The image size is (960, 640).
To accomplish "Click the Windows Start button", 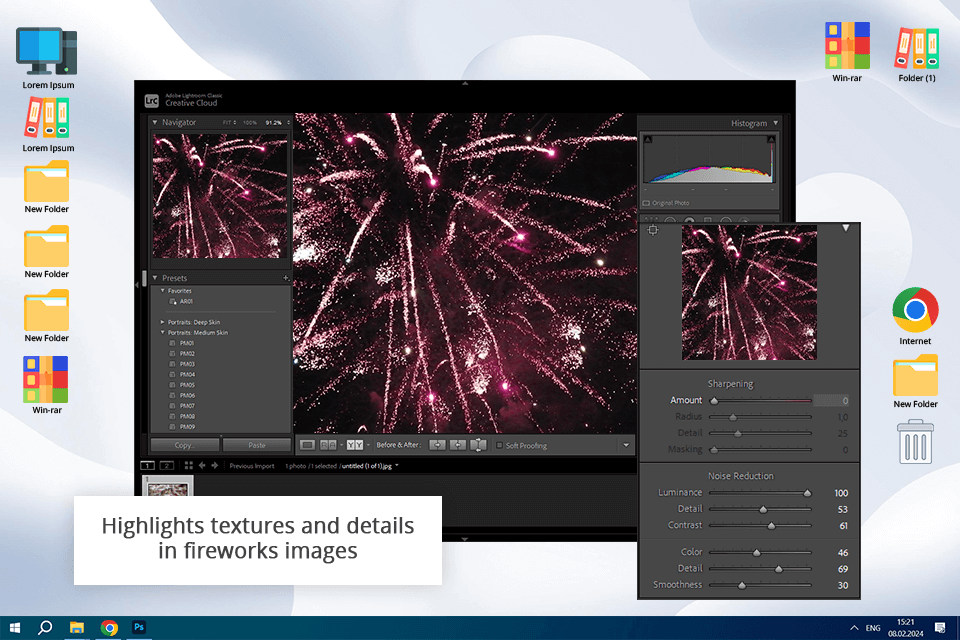I will 15,627.
